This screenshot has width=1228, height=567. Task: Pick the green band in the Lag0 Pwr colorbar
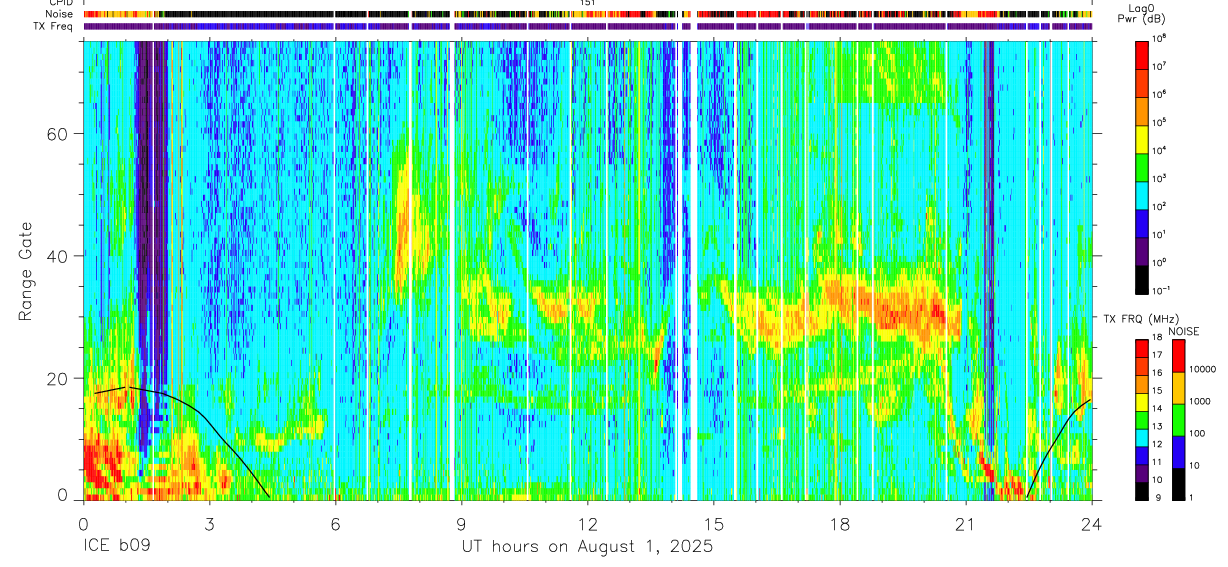1141,167
